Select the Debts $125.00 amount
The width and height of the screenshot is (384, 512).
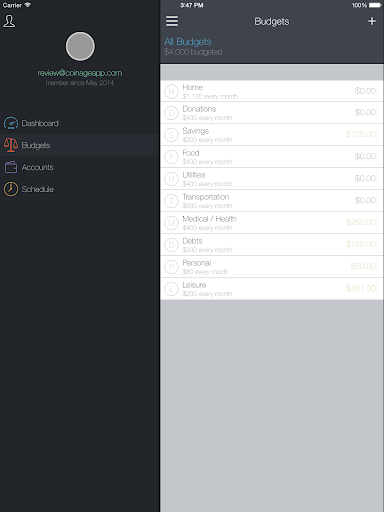[x=361, y=244]
